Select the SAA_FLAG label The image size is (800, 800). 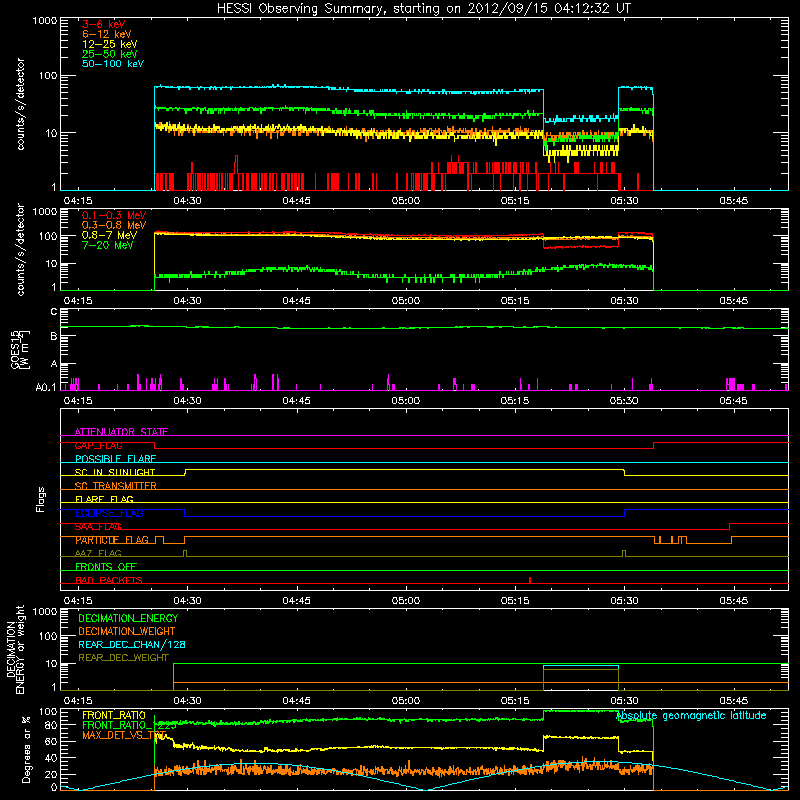98,527
